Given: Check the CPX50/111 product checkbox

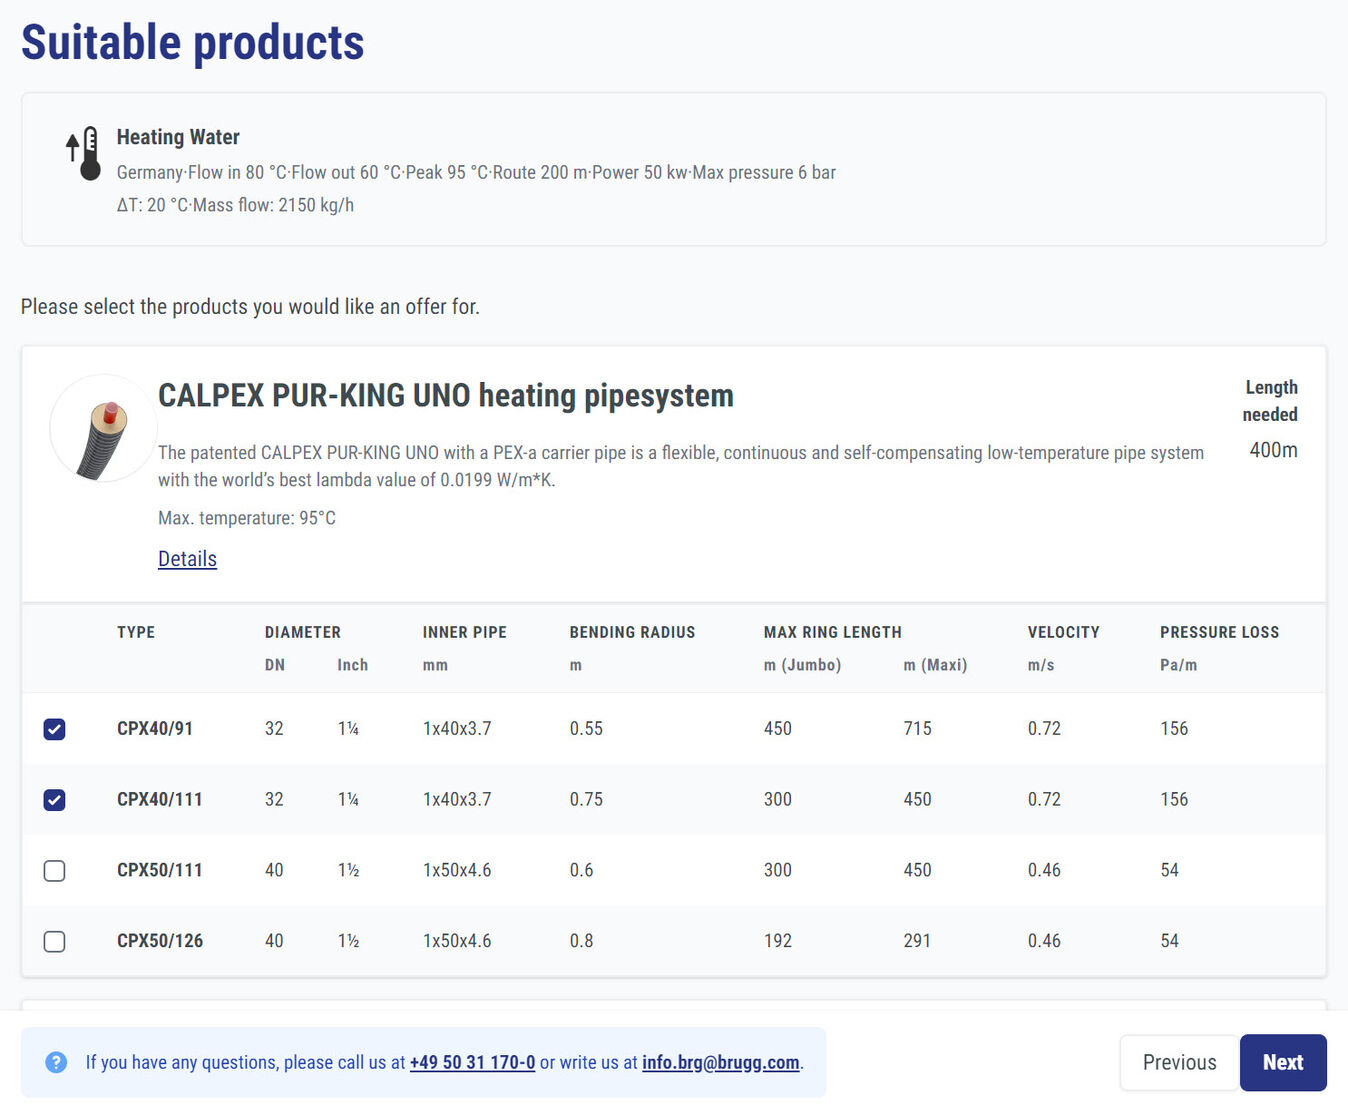Looking at the screenshot, I should (55, 871).
